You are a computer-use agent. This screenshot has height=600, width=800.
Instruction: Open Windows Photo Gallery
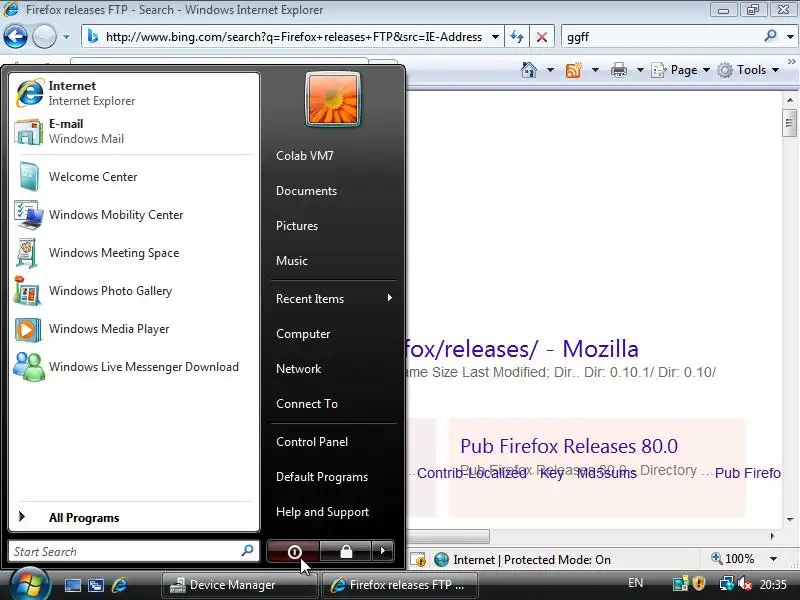134,291
